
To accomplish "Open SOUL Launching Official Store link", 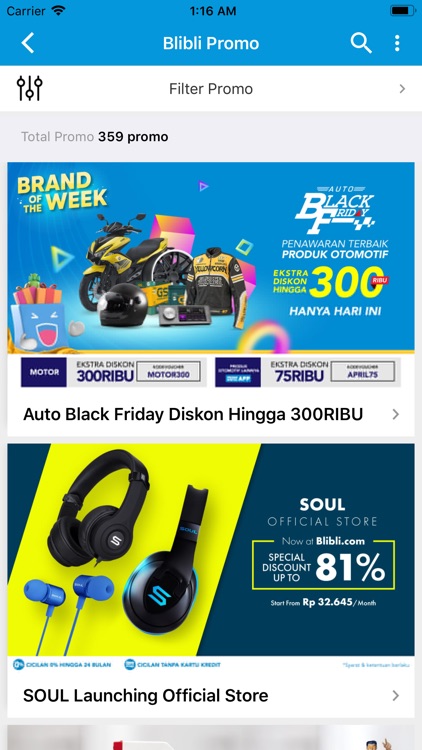I will (145, 695).
